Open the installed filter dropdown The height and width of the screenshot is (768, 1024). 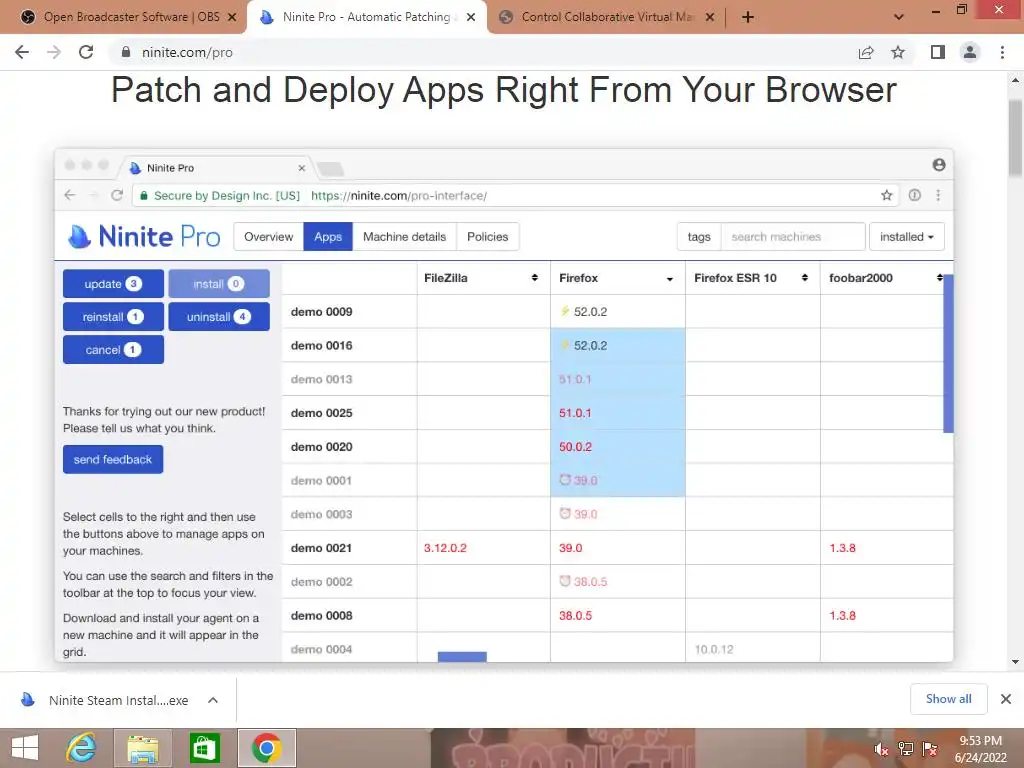click(x=906, y=236)
